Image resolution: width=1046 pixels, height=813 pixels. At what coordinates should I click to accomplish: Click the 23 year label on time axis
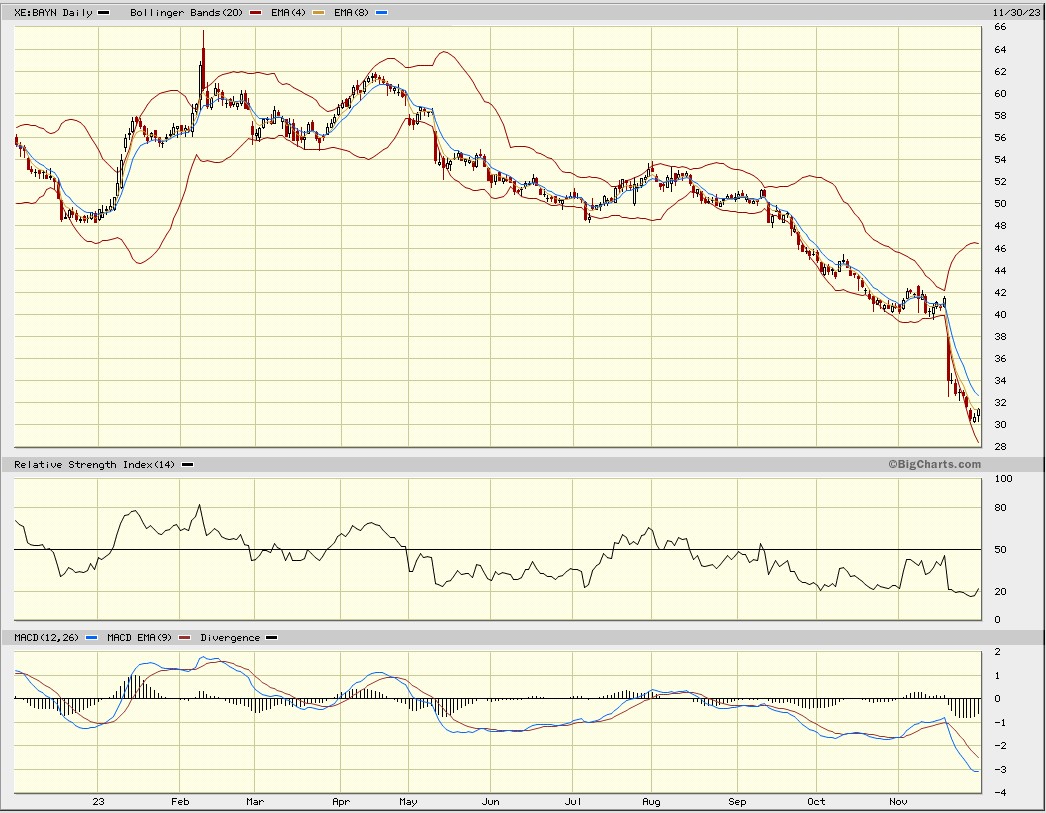[x=98, y=802]
